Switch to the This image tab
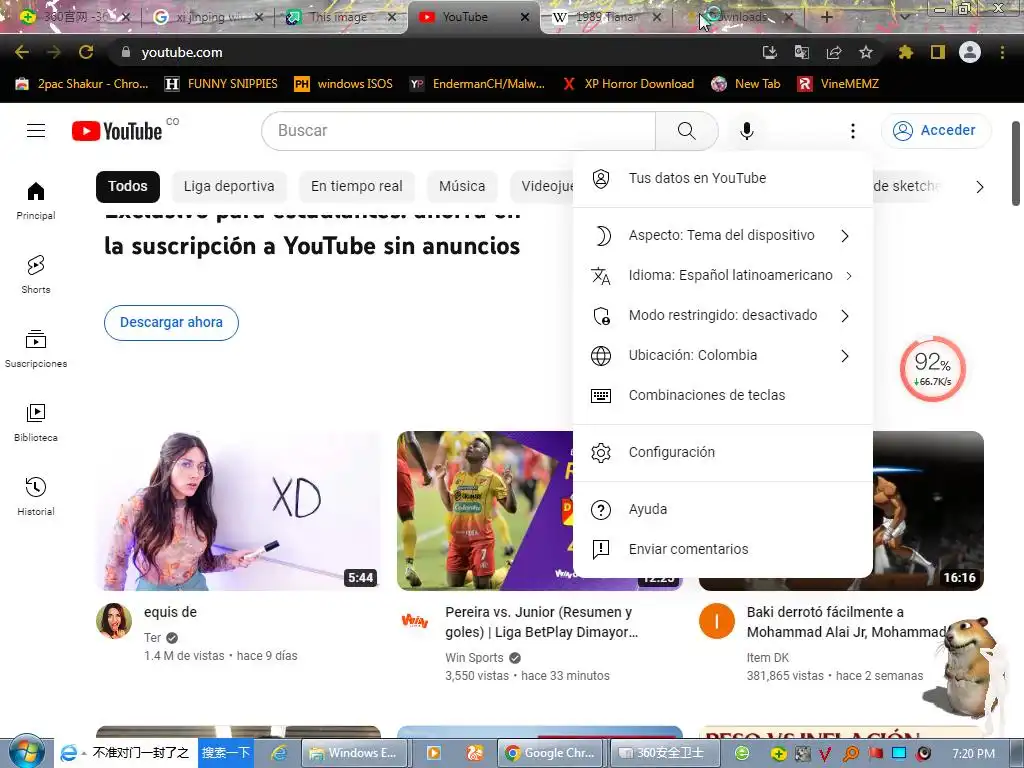This screenshot has width=1024, height=768. [339, 17]
